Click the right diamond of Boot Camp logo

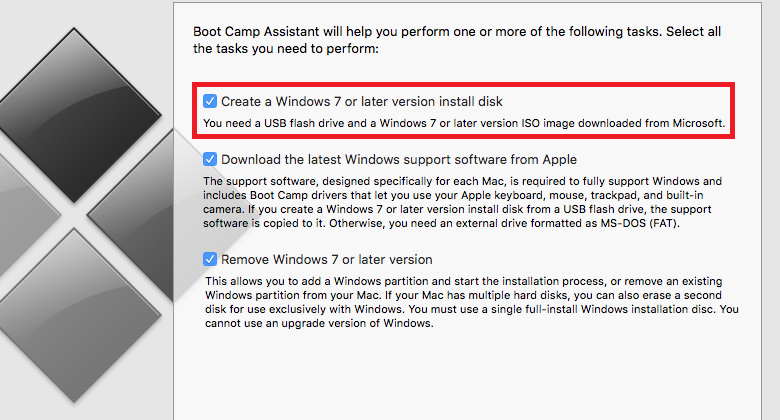pyautogui.click(x=130, y=215)
